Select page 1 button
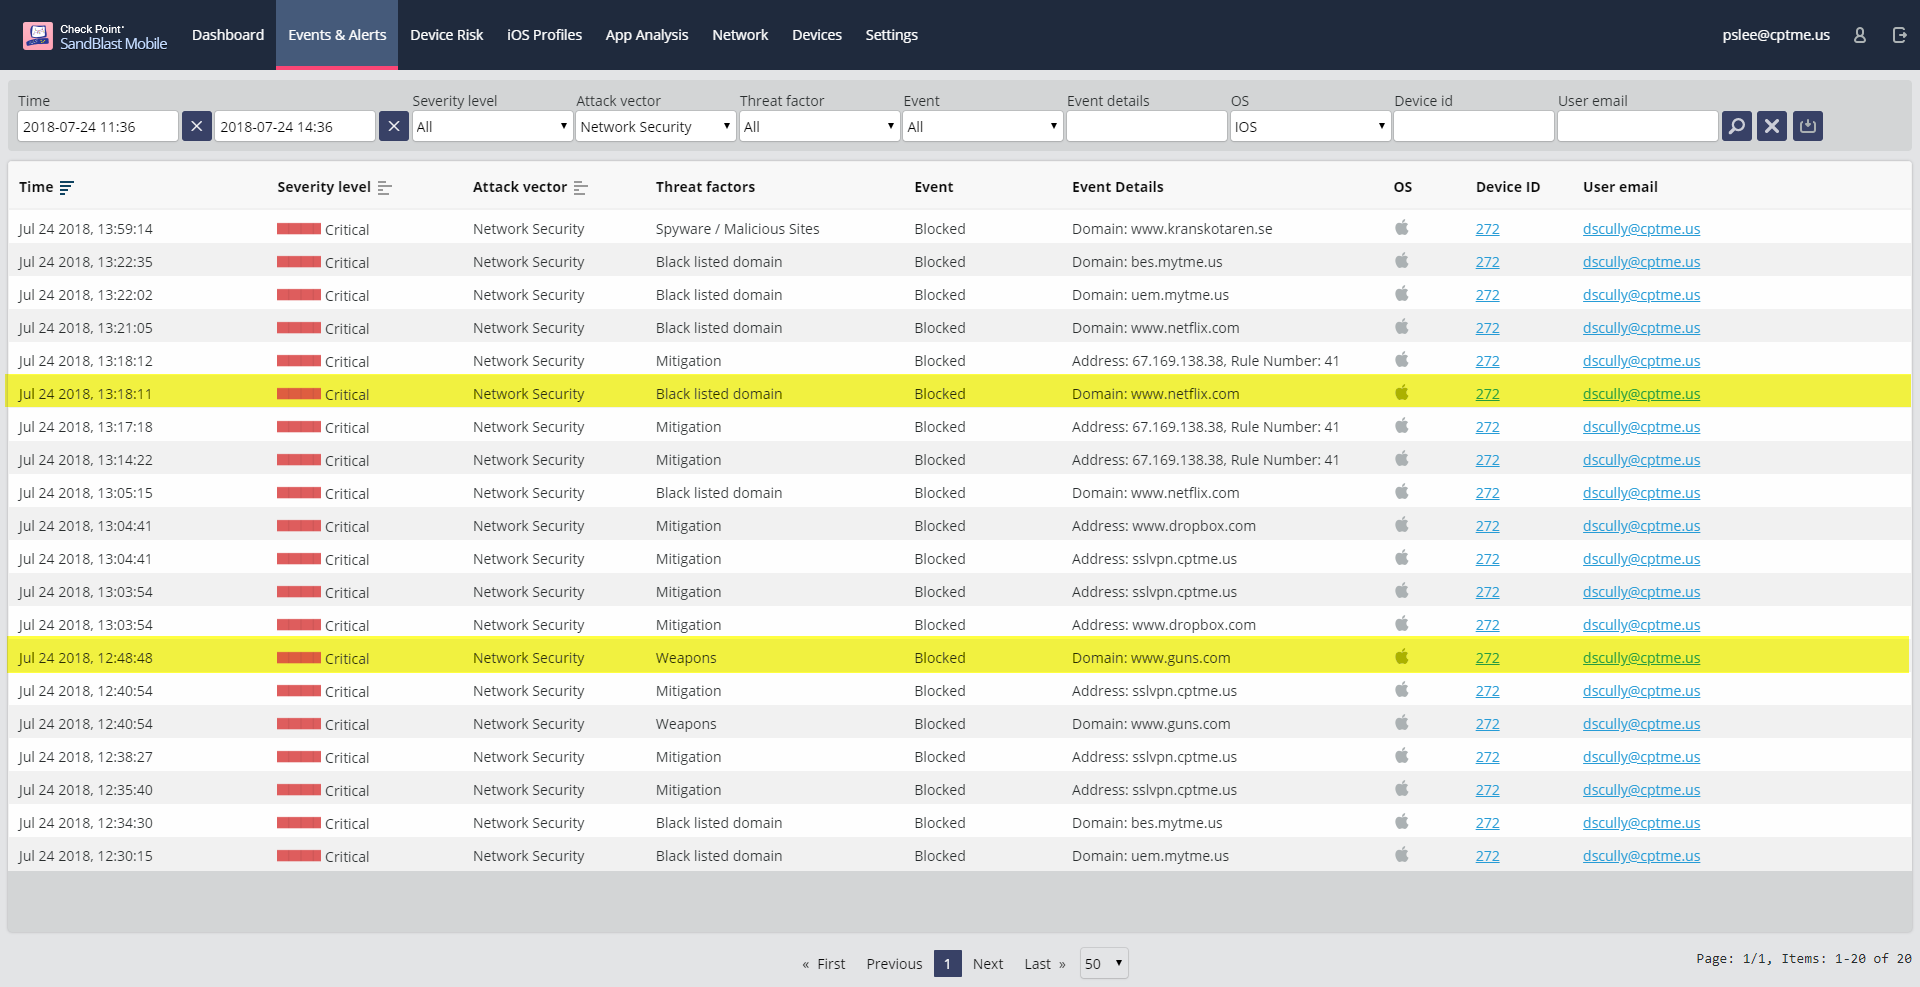This screenshot has width=1920, height=987. (947, 963)
